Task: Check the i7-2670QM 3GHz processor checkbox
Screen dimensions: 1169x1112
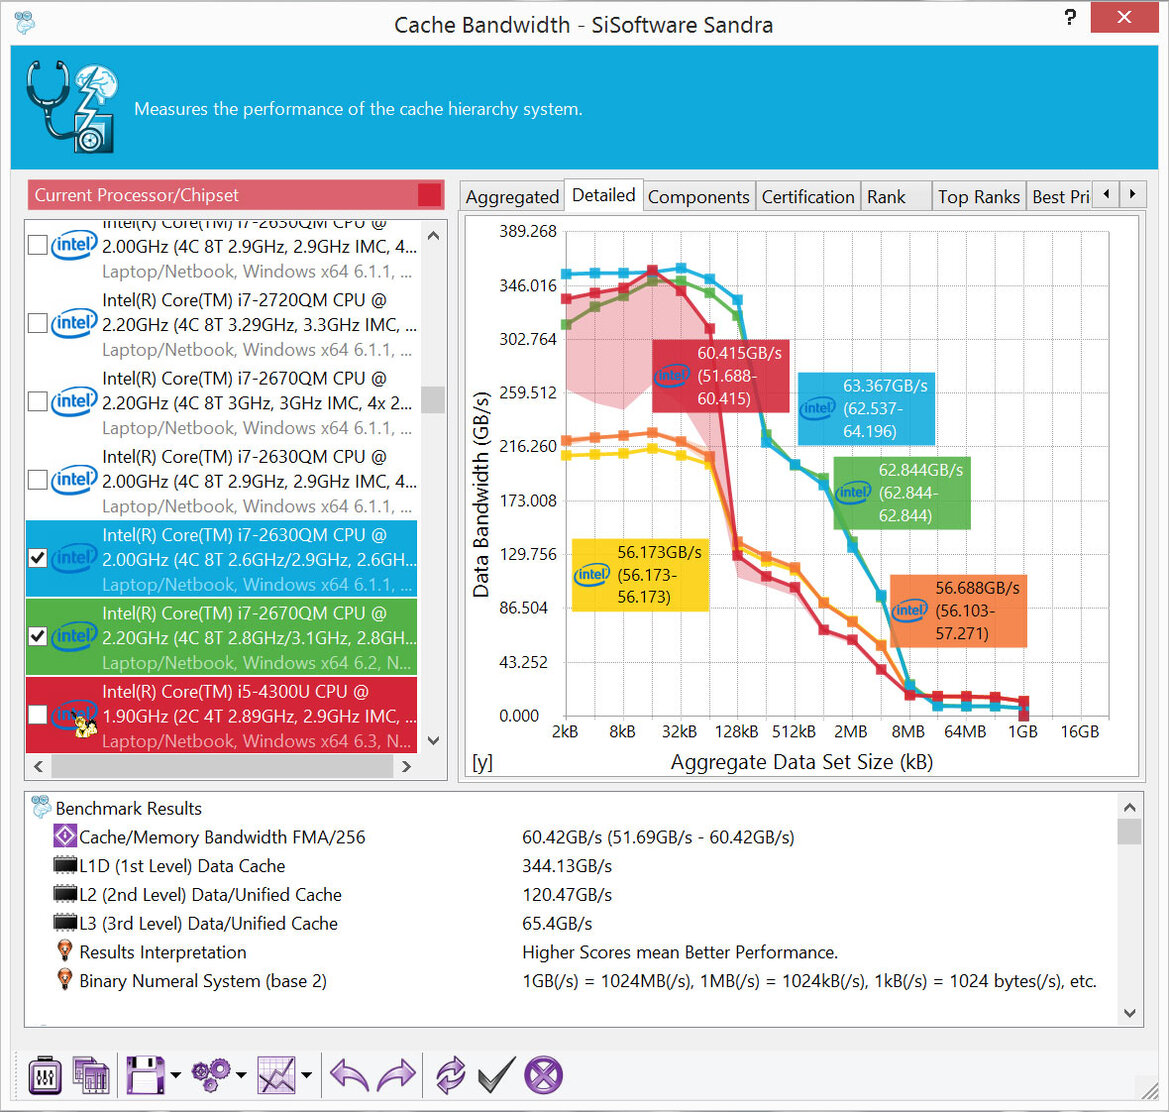Action: pos(37,402)
